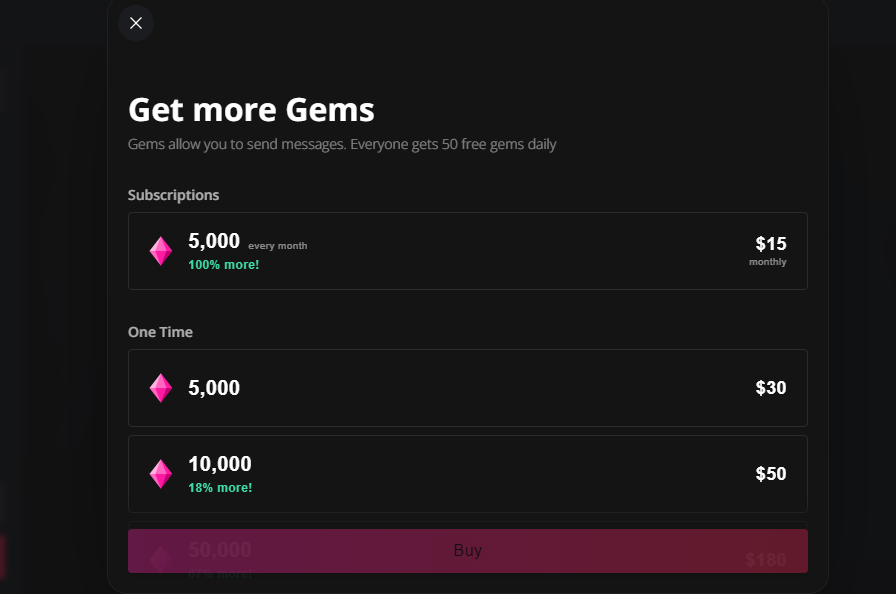This screenshot has height=594, width=896.
Task: Click the gem icon beside 10,000 gems
Action: pos(161,474)
